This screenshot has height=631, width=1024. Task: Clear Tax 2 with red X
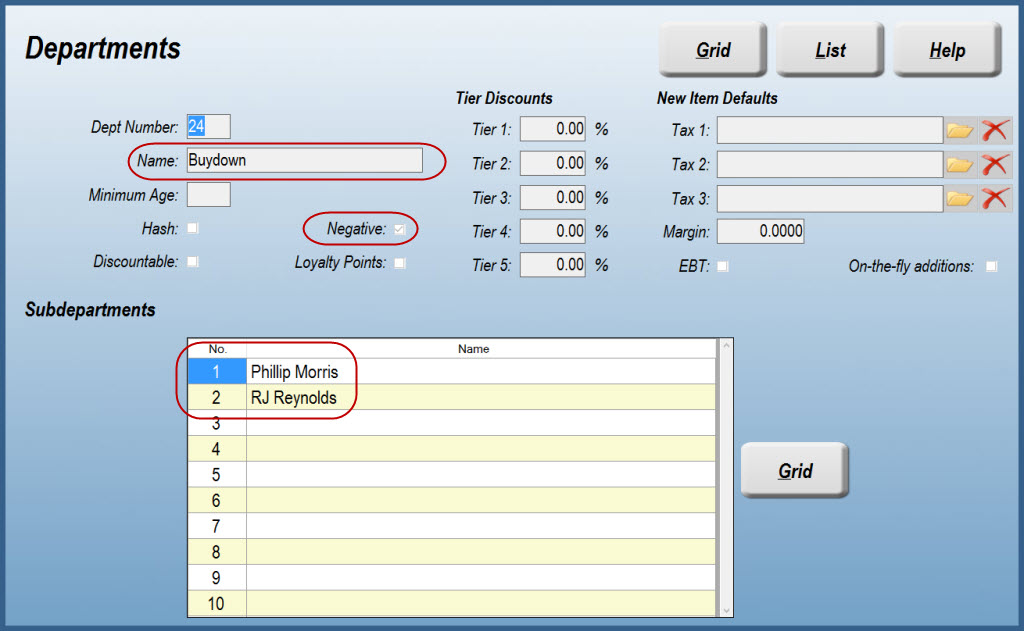[x=995, y=165]
